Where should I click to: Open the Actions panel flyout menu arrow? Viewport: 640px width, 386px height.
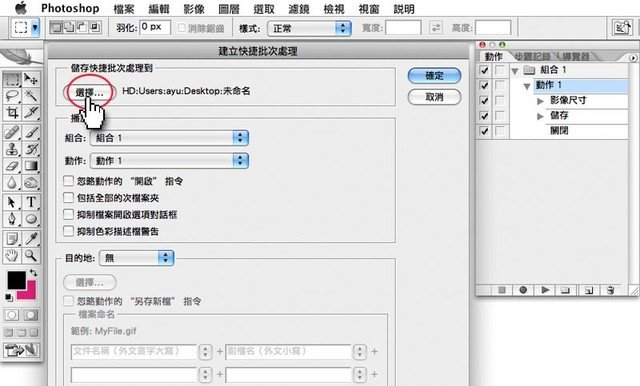pyautogui.click(x=633, y=58)
